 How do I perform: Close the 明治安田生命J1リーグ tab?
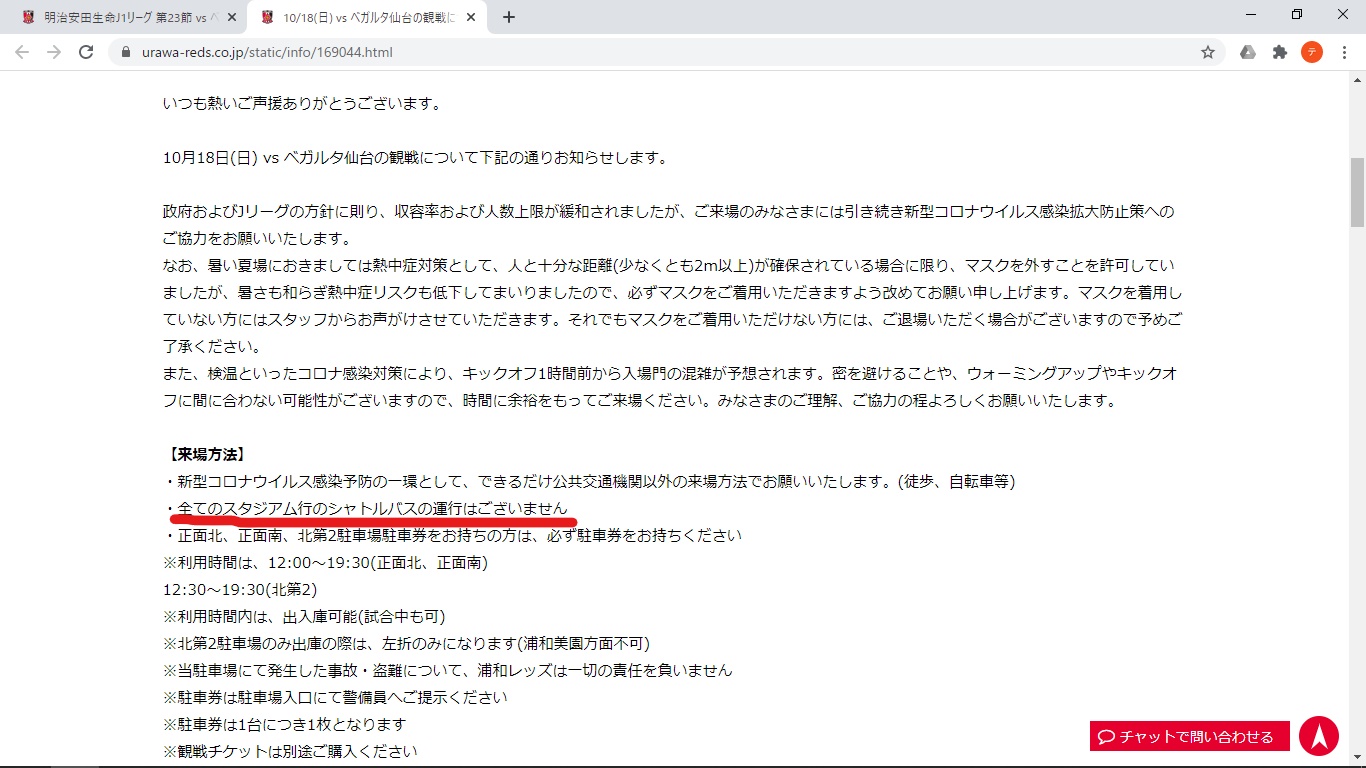(232, 17)
